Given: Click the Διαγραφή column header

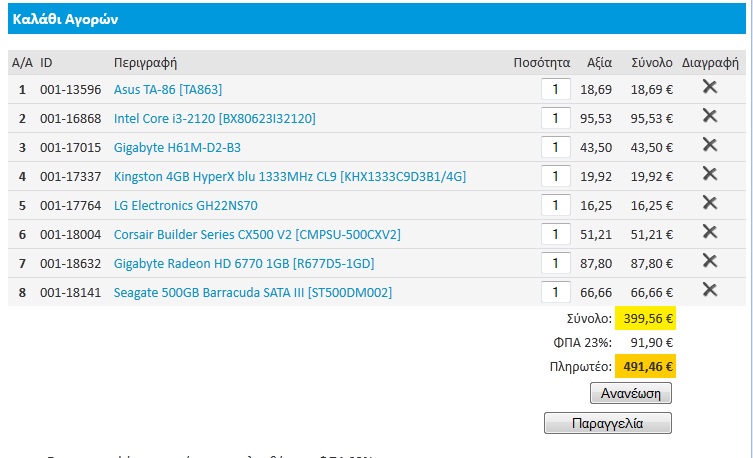Looking at the screenshot, I should tap(710, 63).
